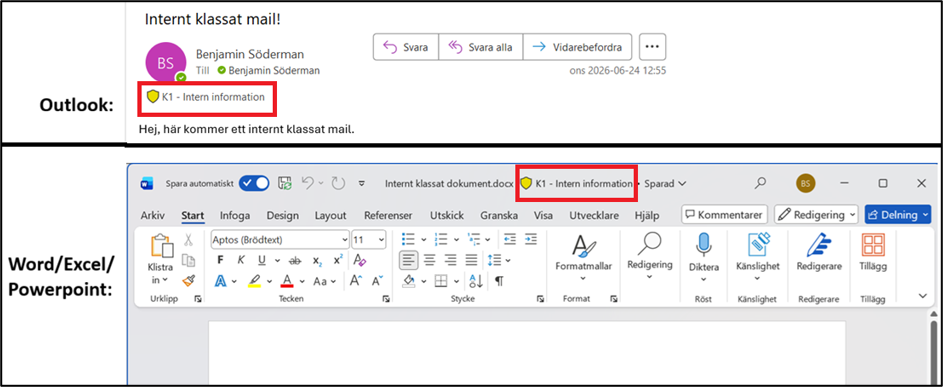This screenshot has height=387, width=943.
Task: Open the more actions ellipsis in Outlook
Action: (x=653, y=47)
